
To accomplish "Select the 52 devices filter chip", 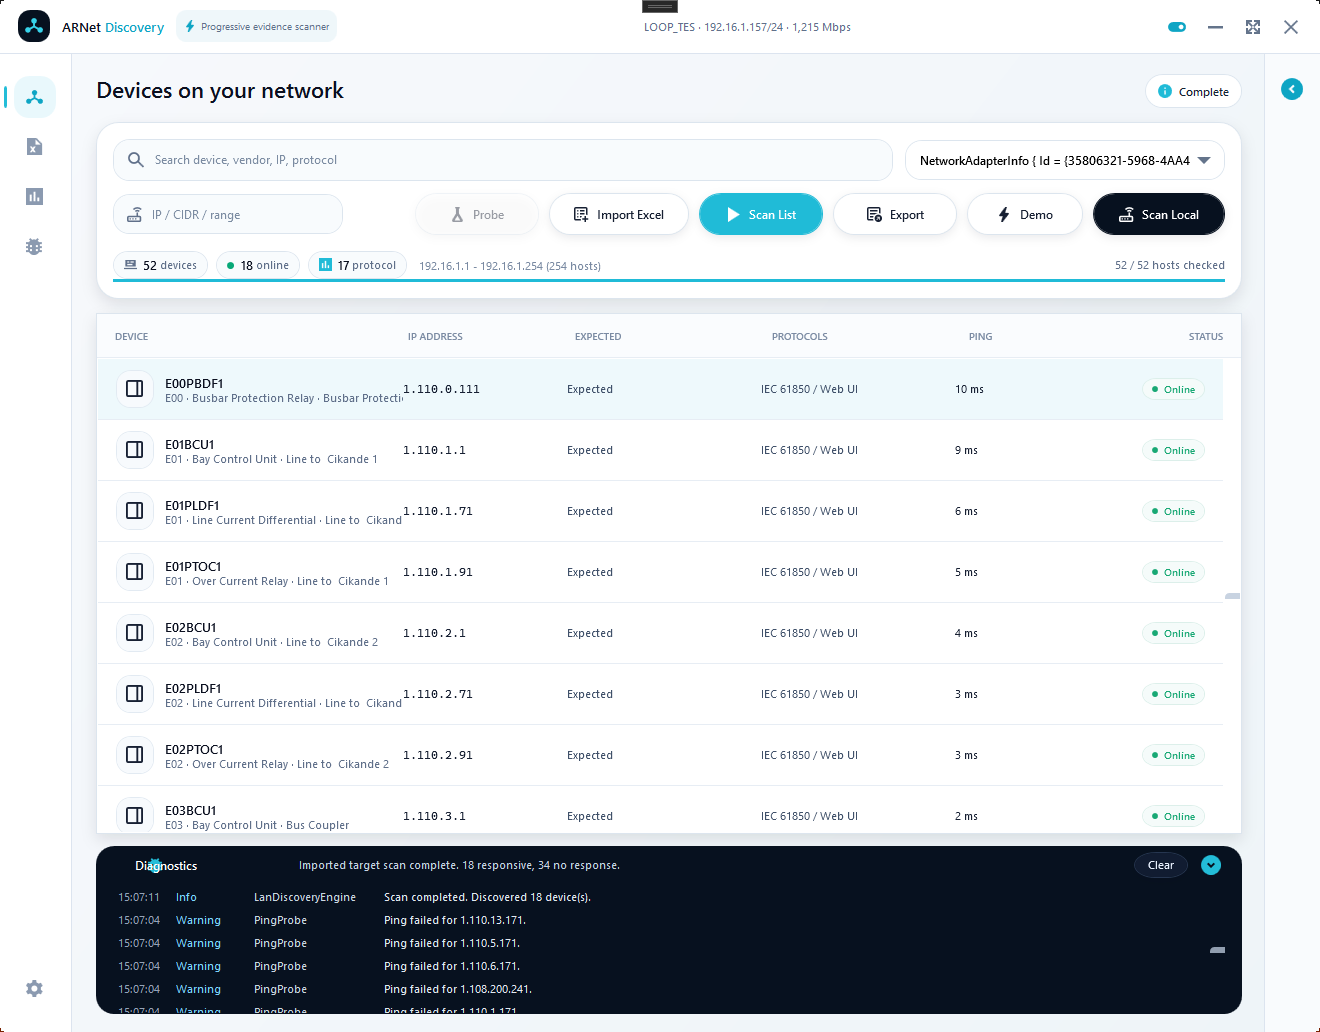I will tap(160, 265).
